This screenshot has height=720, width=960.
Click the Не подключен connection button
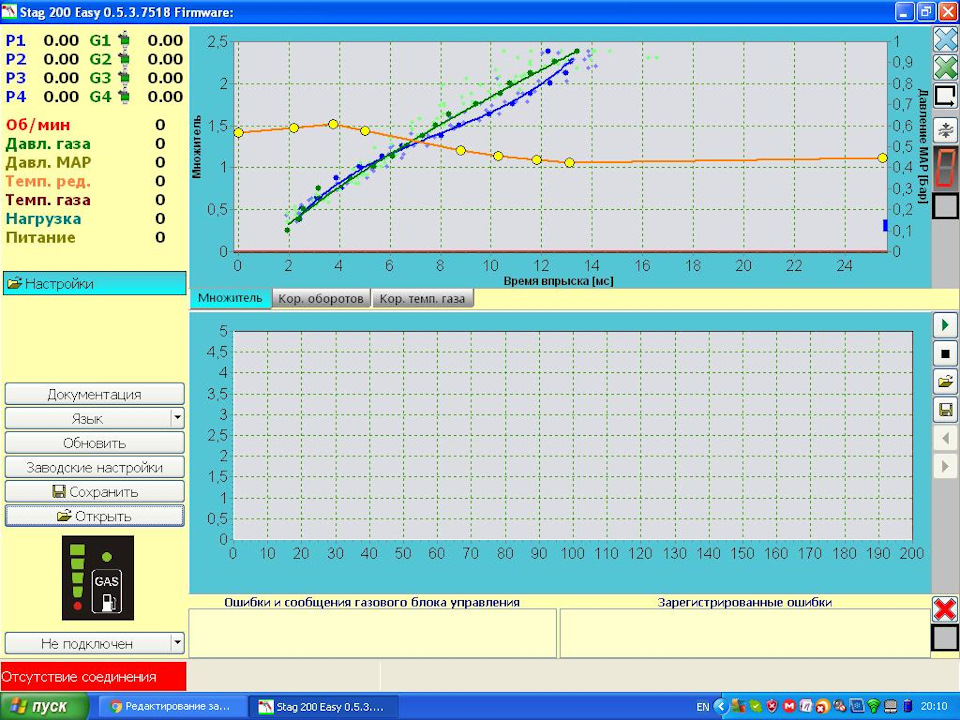click(88, 643)
